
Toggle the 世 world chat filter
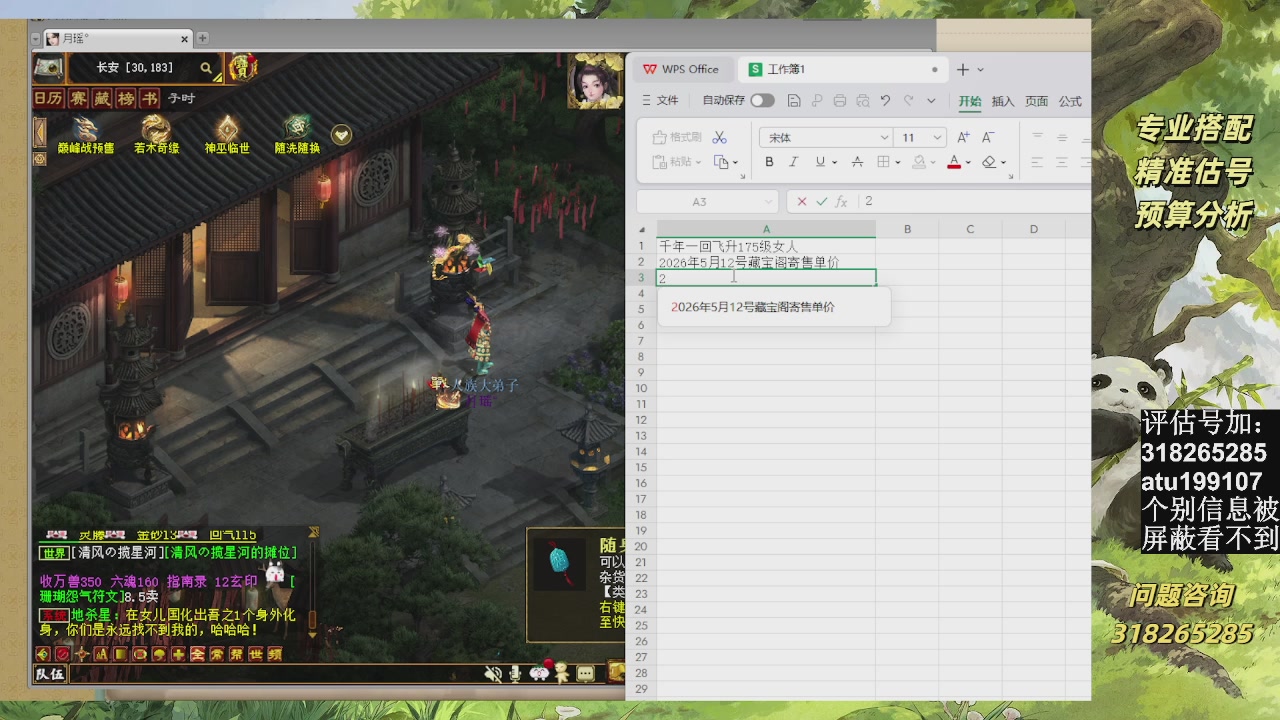tap(255, 654)
